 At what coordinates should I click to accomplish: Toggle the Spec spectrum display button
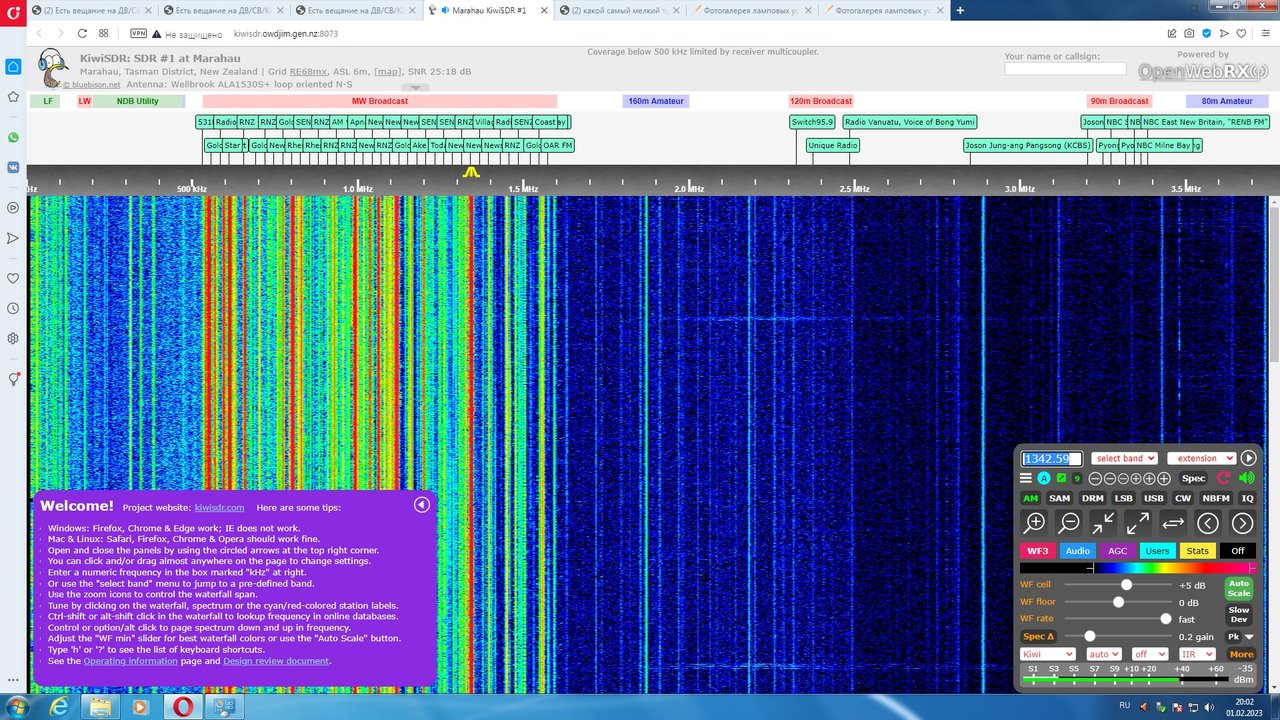(1194, 478)
